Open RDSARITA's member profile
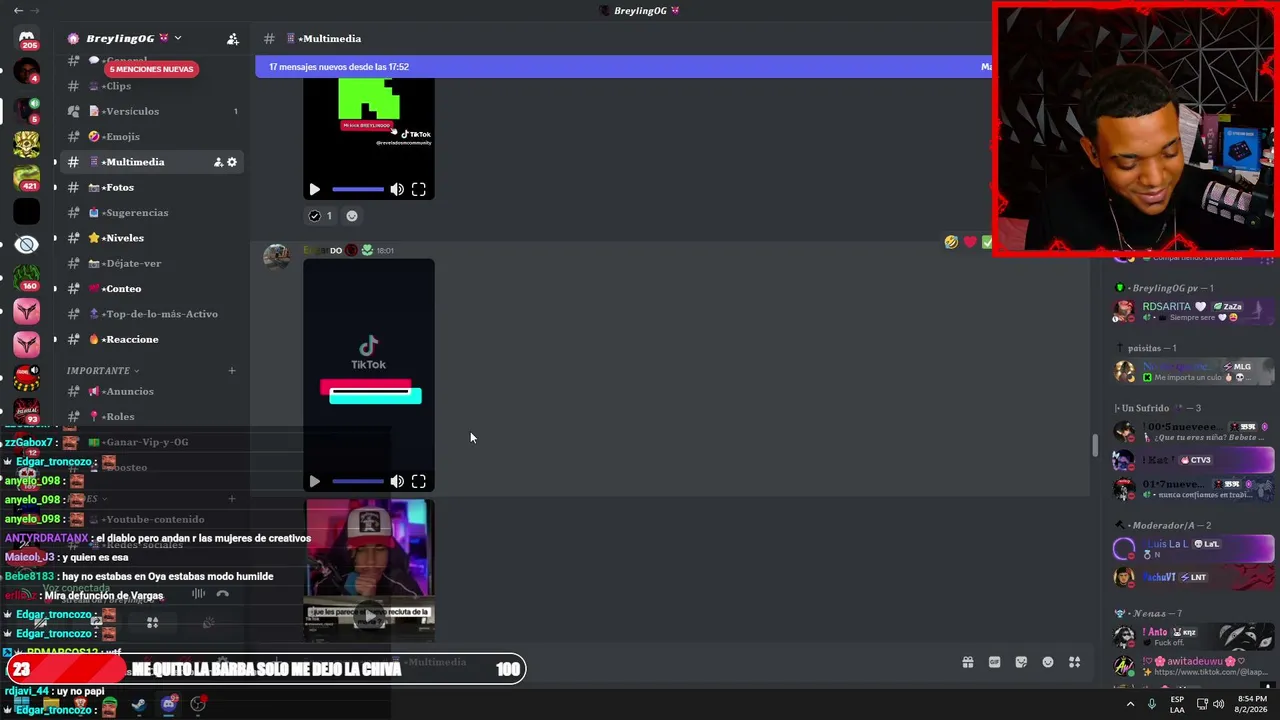Viewport: 1280px width, 720px height. click(1194, 311)
